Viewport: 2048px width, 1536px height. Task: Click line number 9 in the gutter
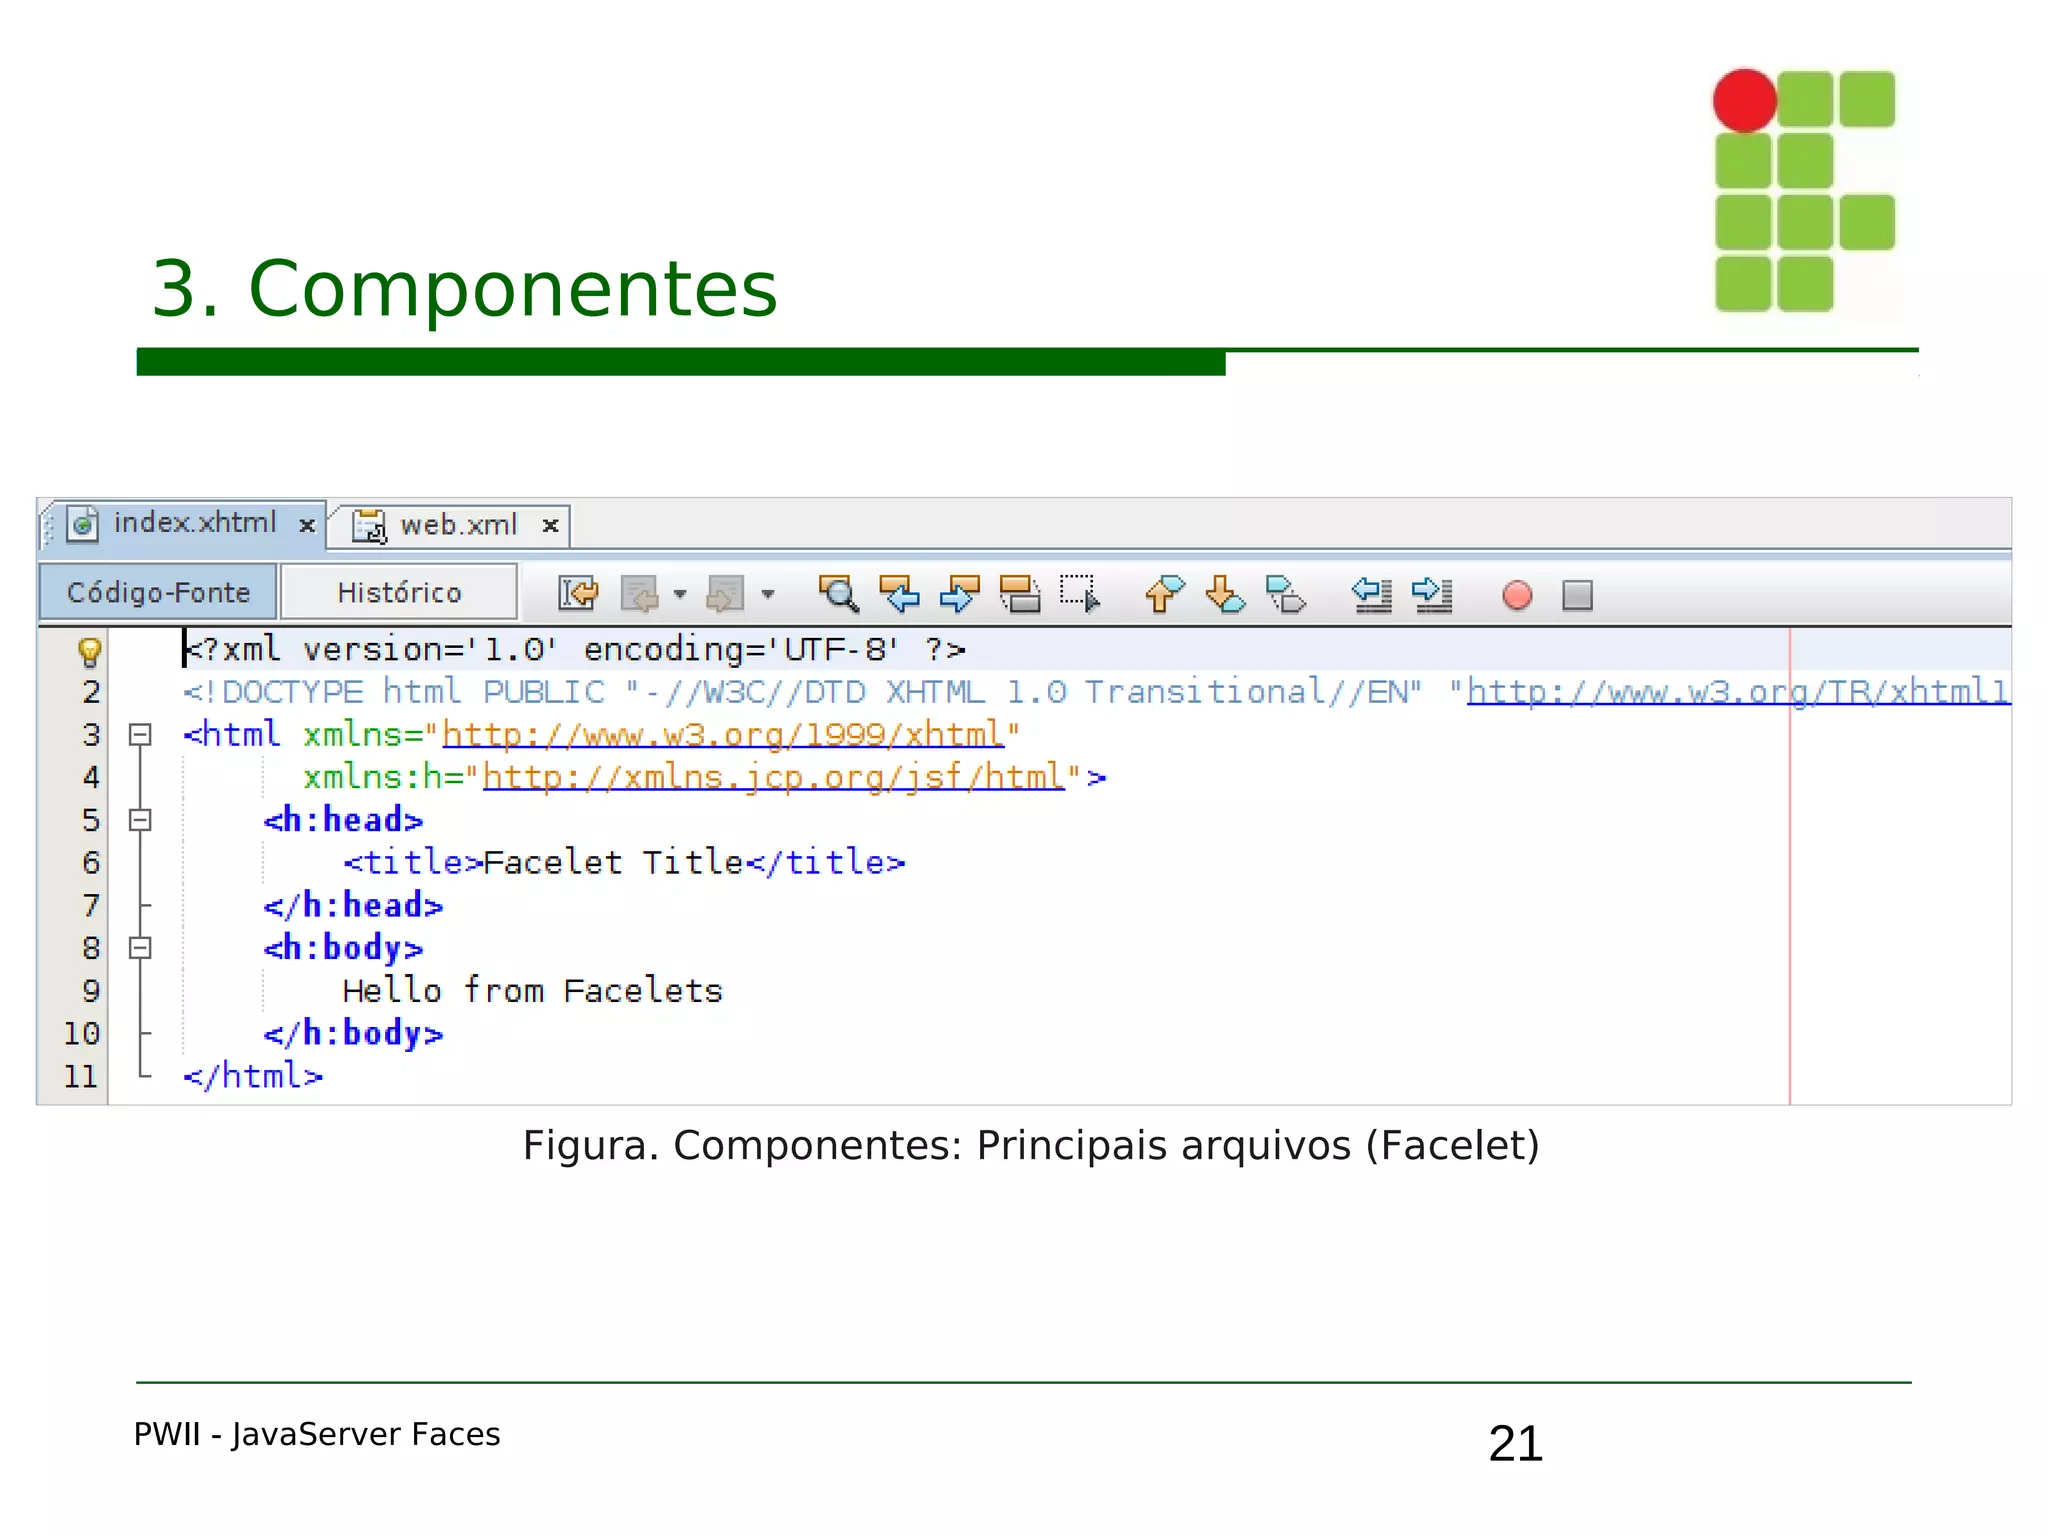pos(91,991)
